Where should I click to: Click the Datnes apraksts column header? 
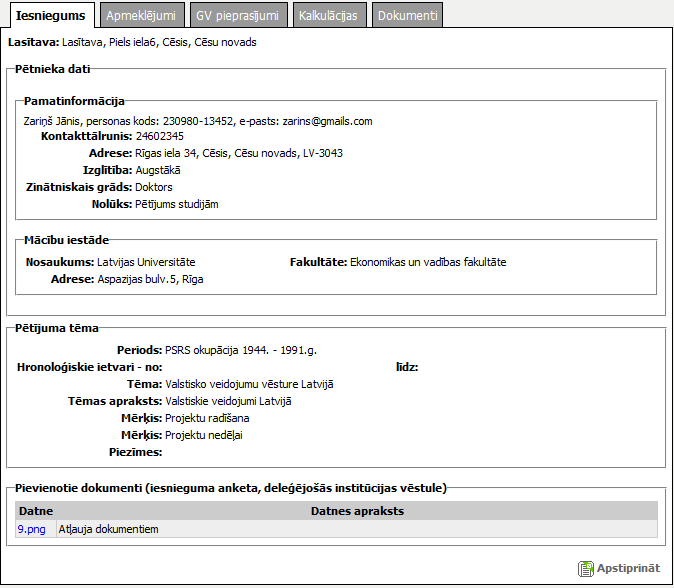coord(357,511)
